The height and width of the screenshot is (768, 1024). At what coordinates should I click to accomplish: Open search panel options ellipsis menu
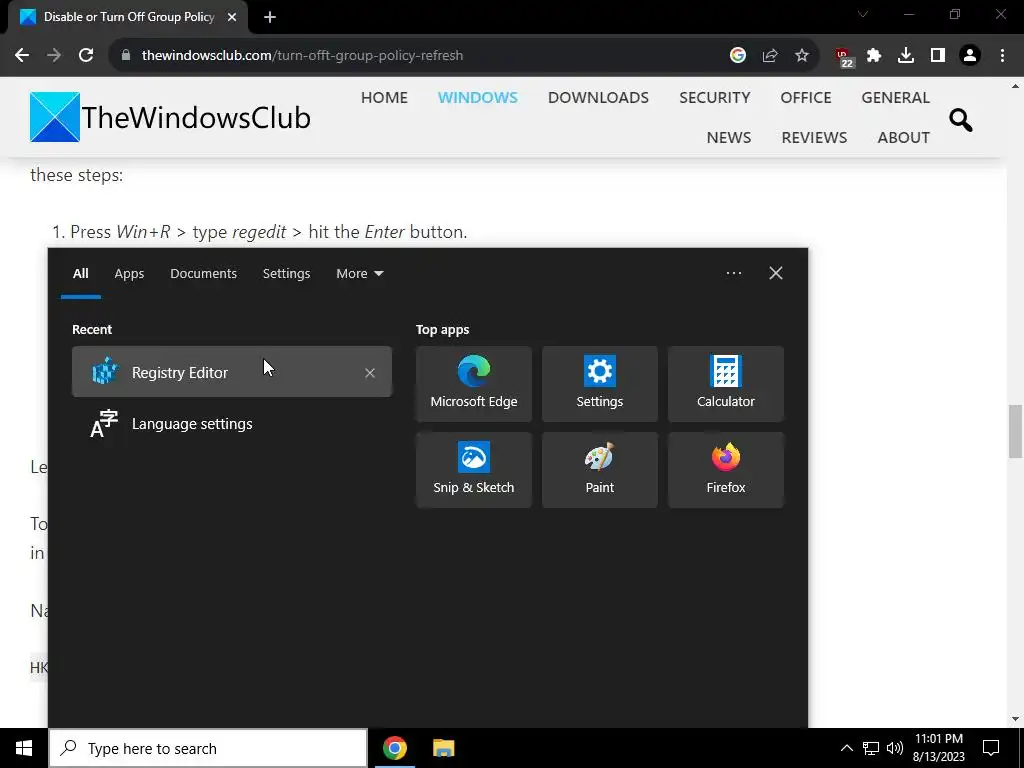click(733, 273)
